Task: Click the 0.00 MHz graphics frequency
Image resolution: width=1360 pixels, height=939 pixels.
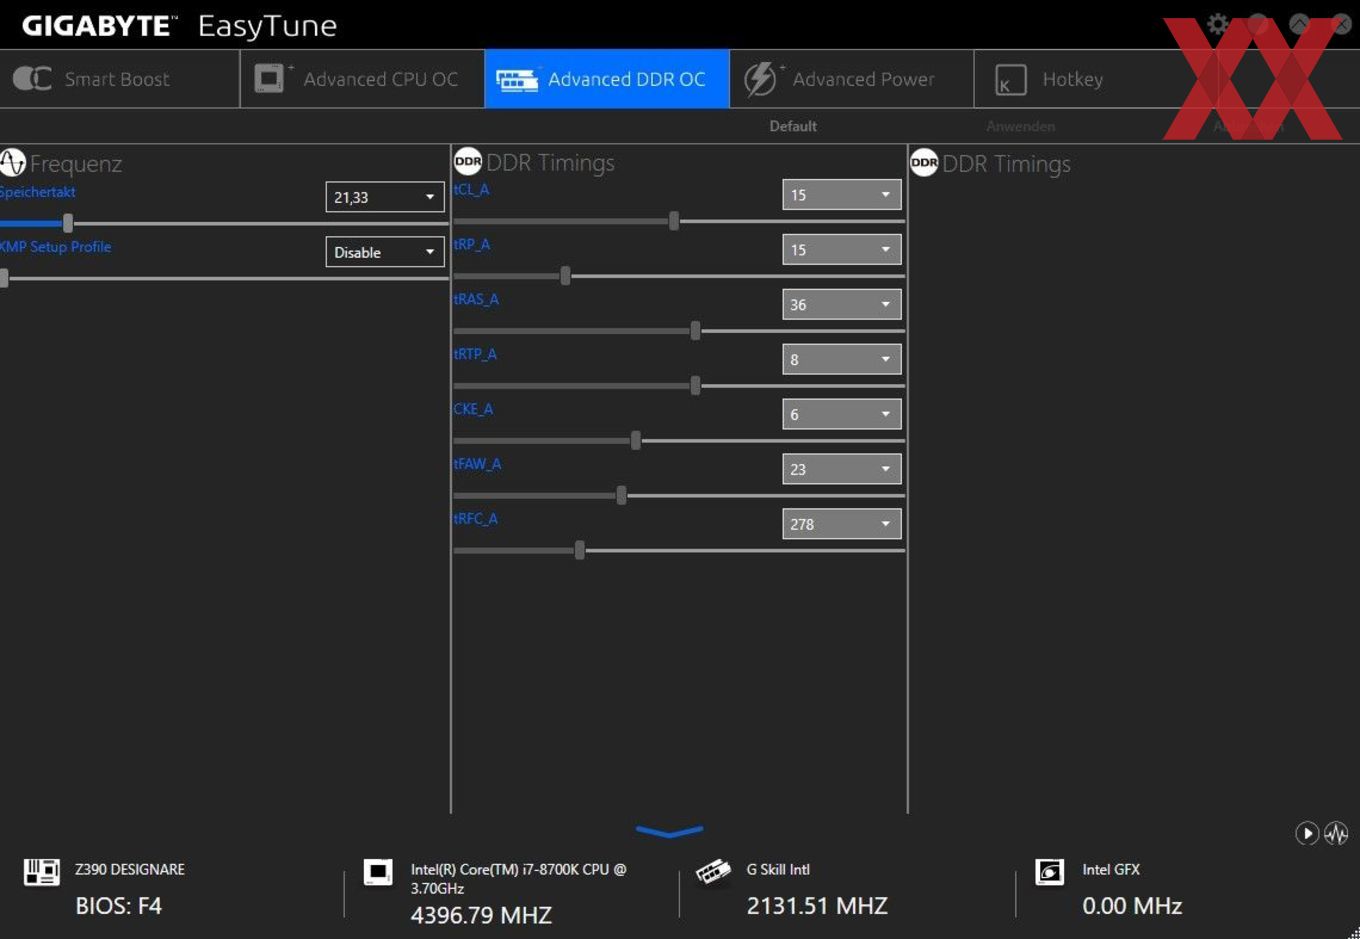Action: 1132,906
